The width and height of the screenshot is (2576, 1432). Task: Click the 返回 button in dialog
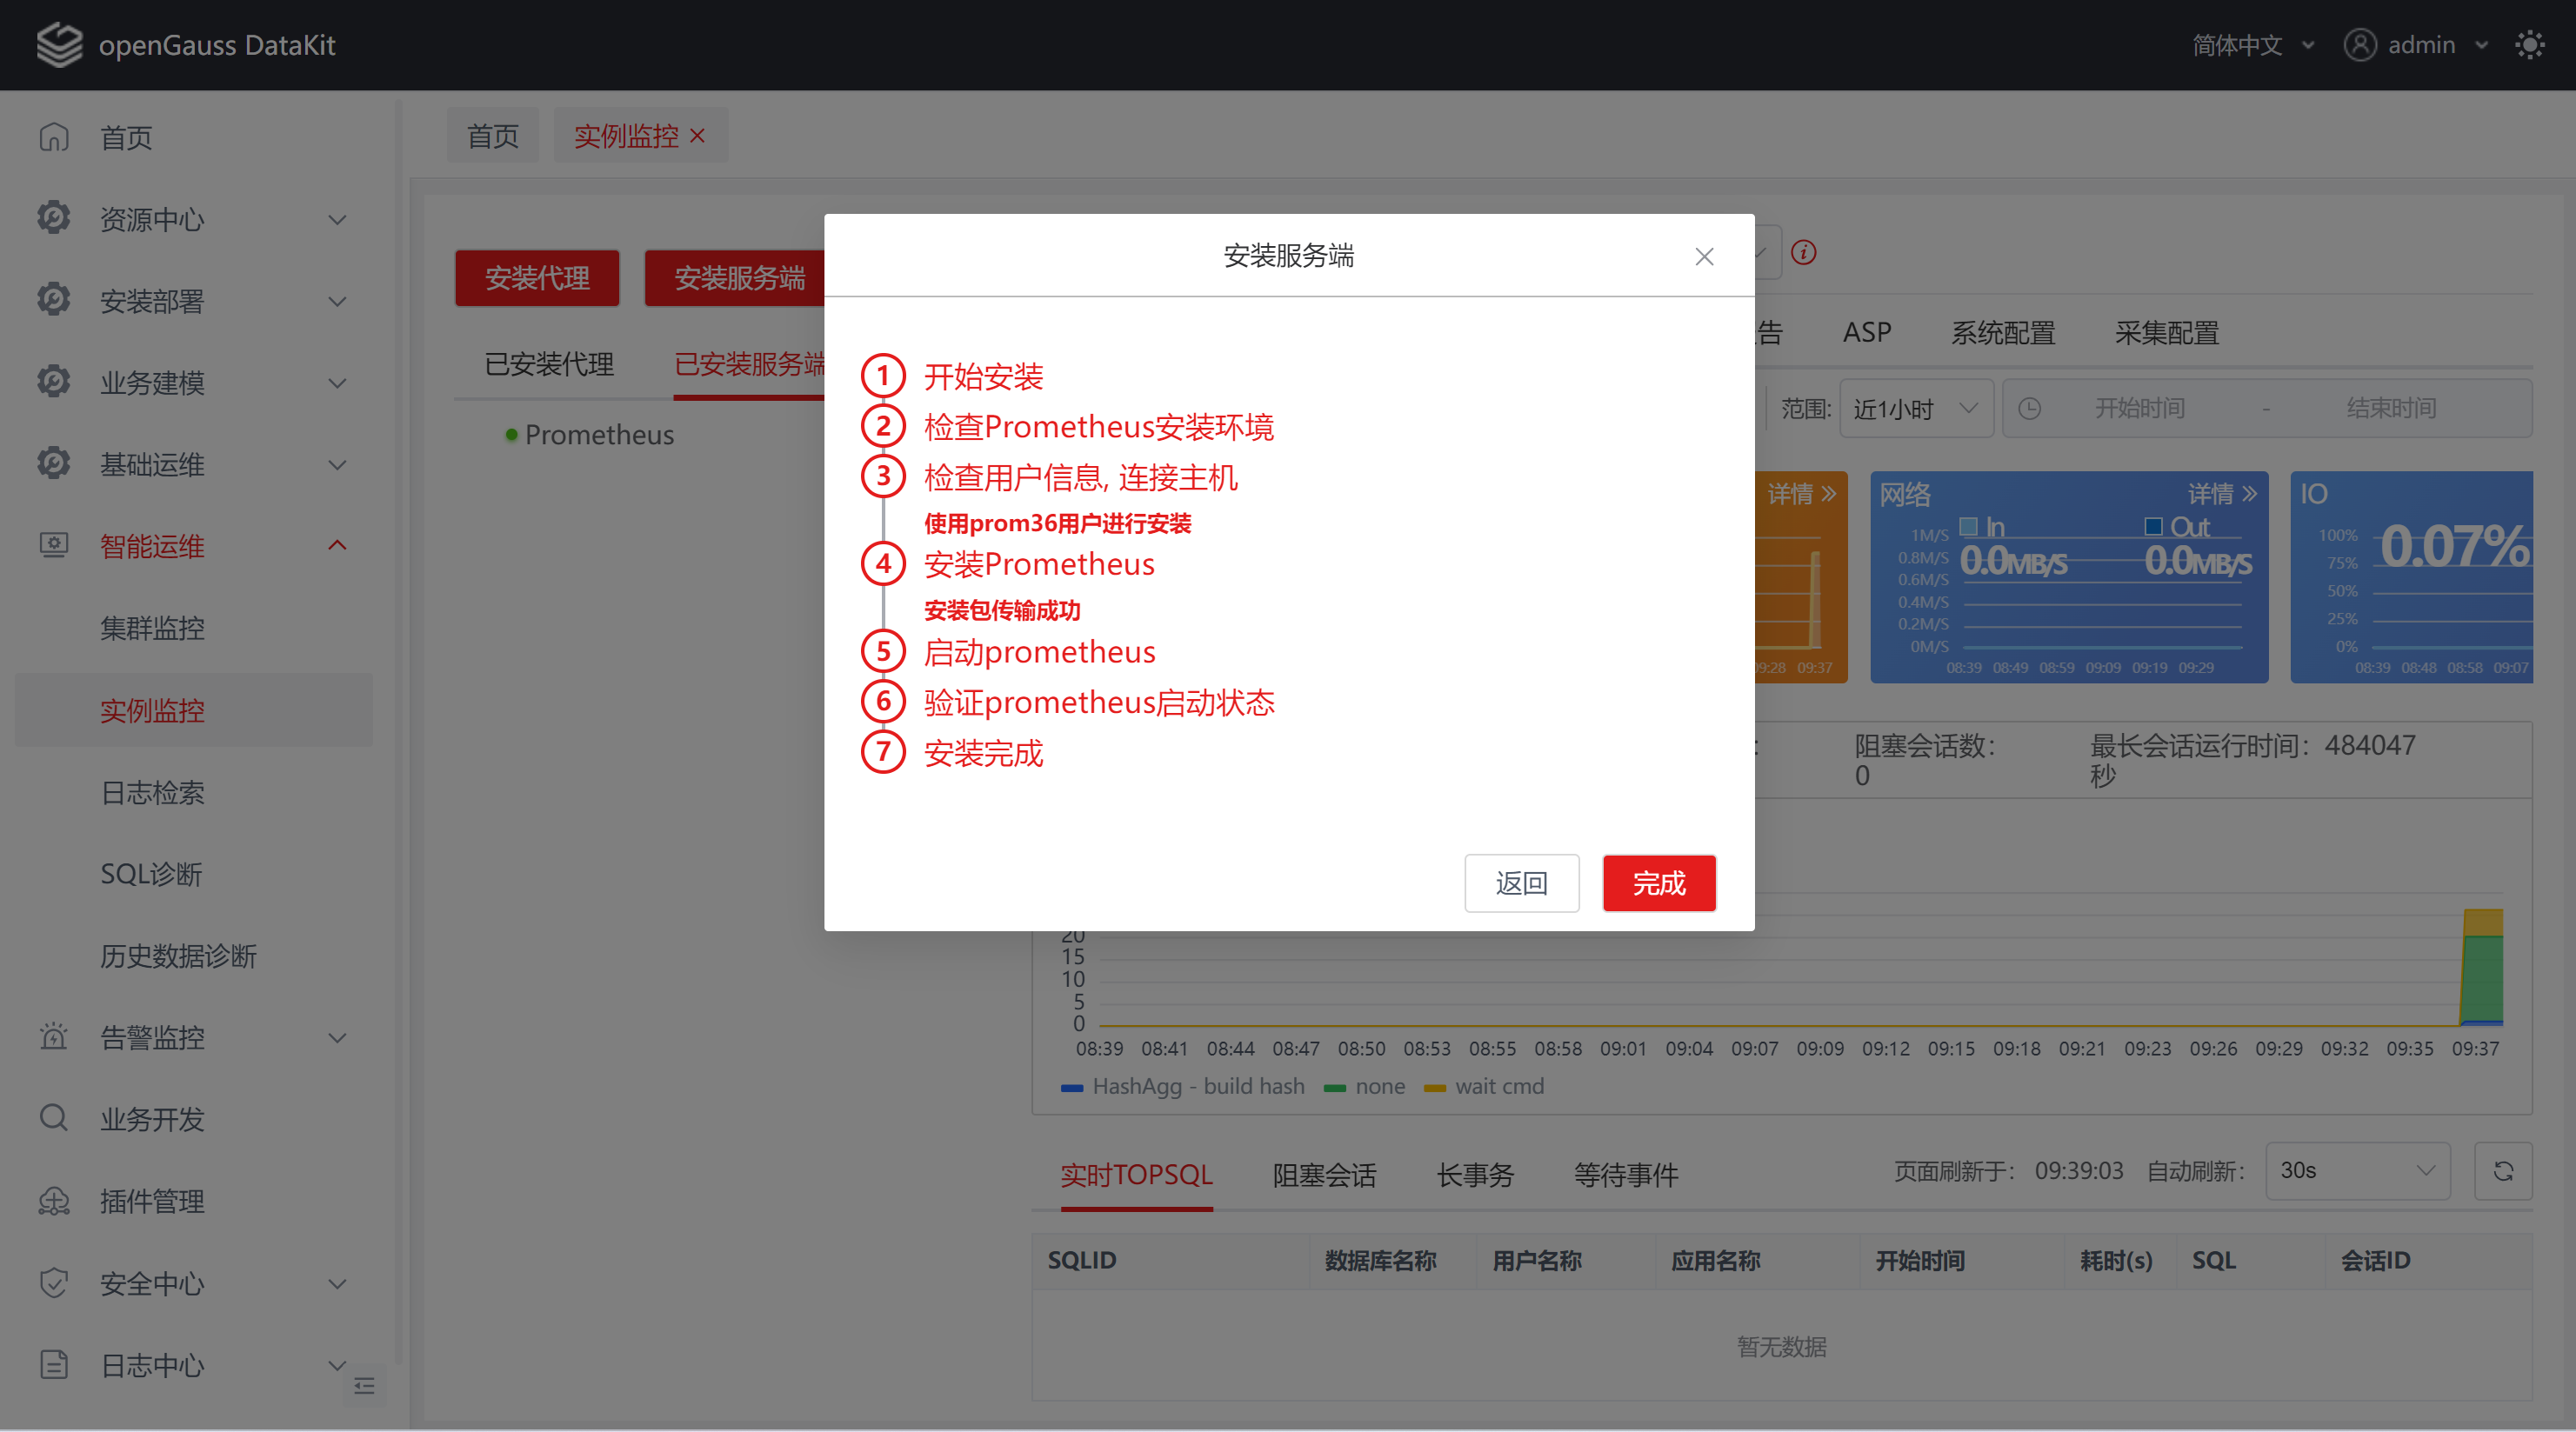click(1521, 883)
